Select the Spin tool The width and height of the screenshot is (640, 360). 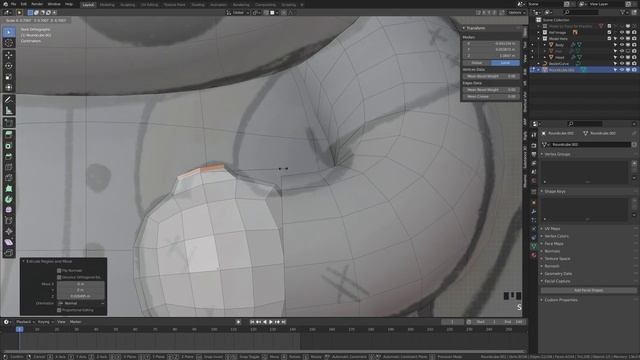tap(9, 199)
